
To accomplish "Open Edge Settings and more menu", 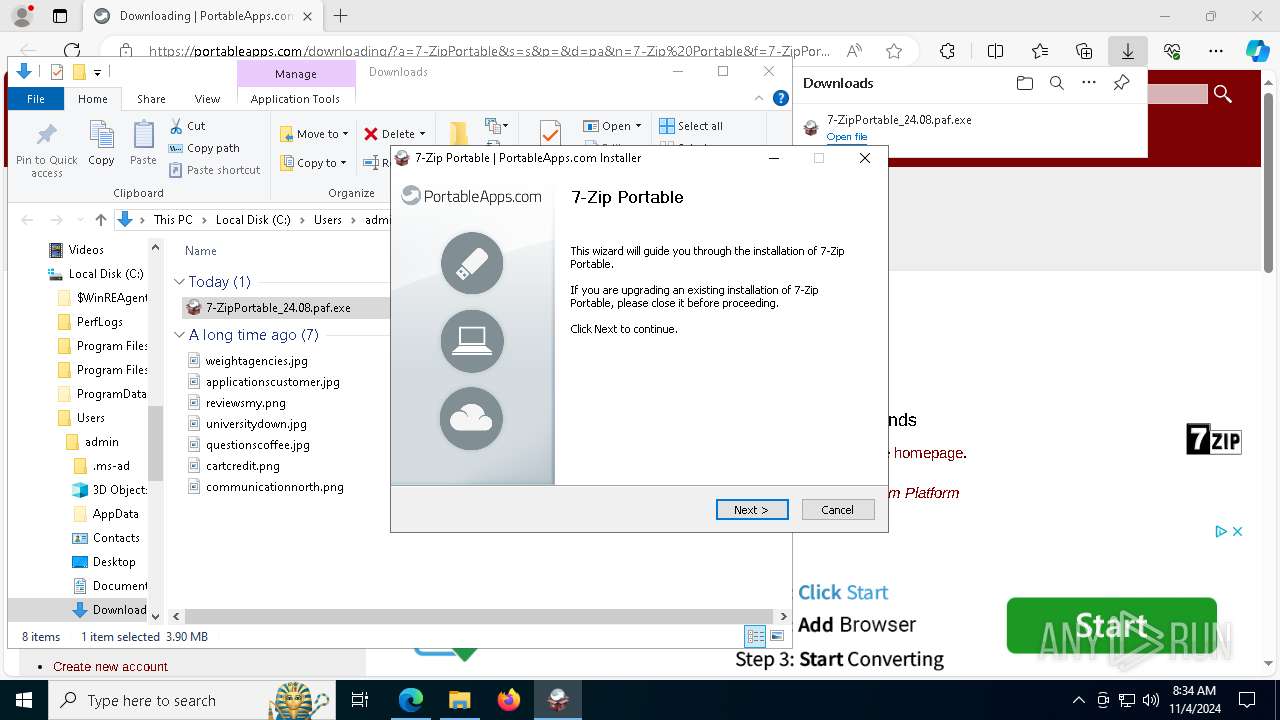I will (x=1216, y=51).
